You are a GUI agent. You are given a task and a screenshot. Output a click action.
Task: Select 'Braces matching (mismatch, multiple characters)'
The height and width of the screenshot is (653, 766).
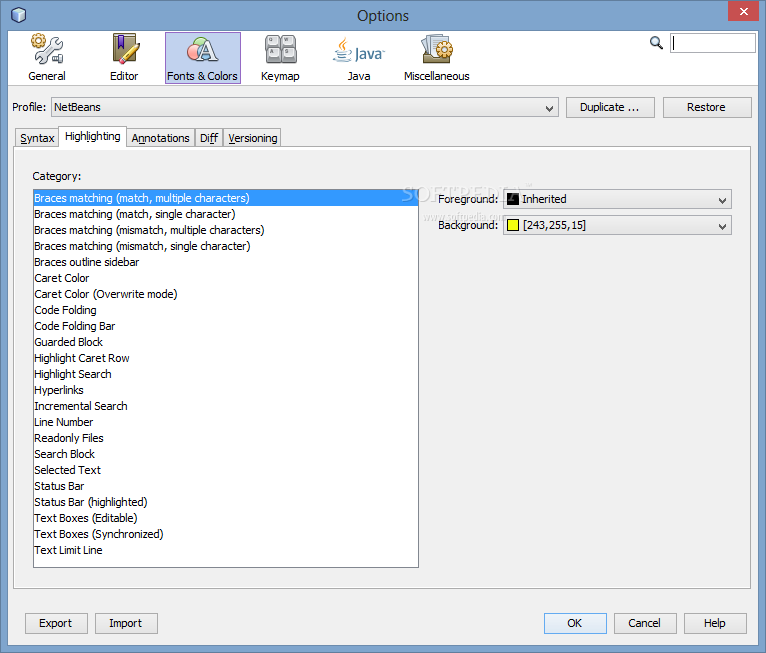point(226,230)
